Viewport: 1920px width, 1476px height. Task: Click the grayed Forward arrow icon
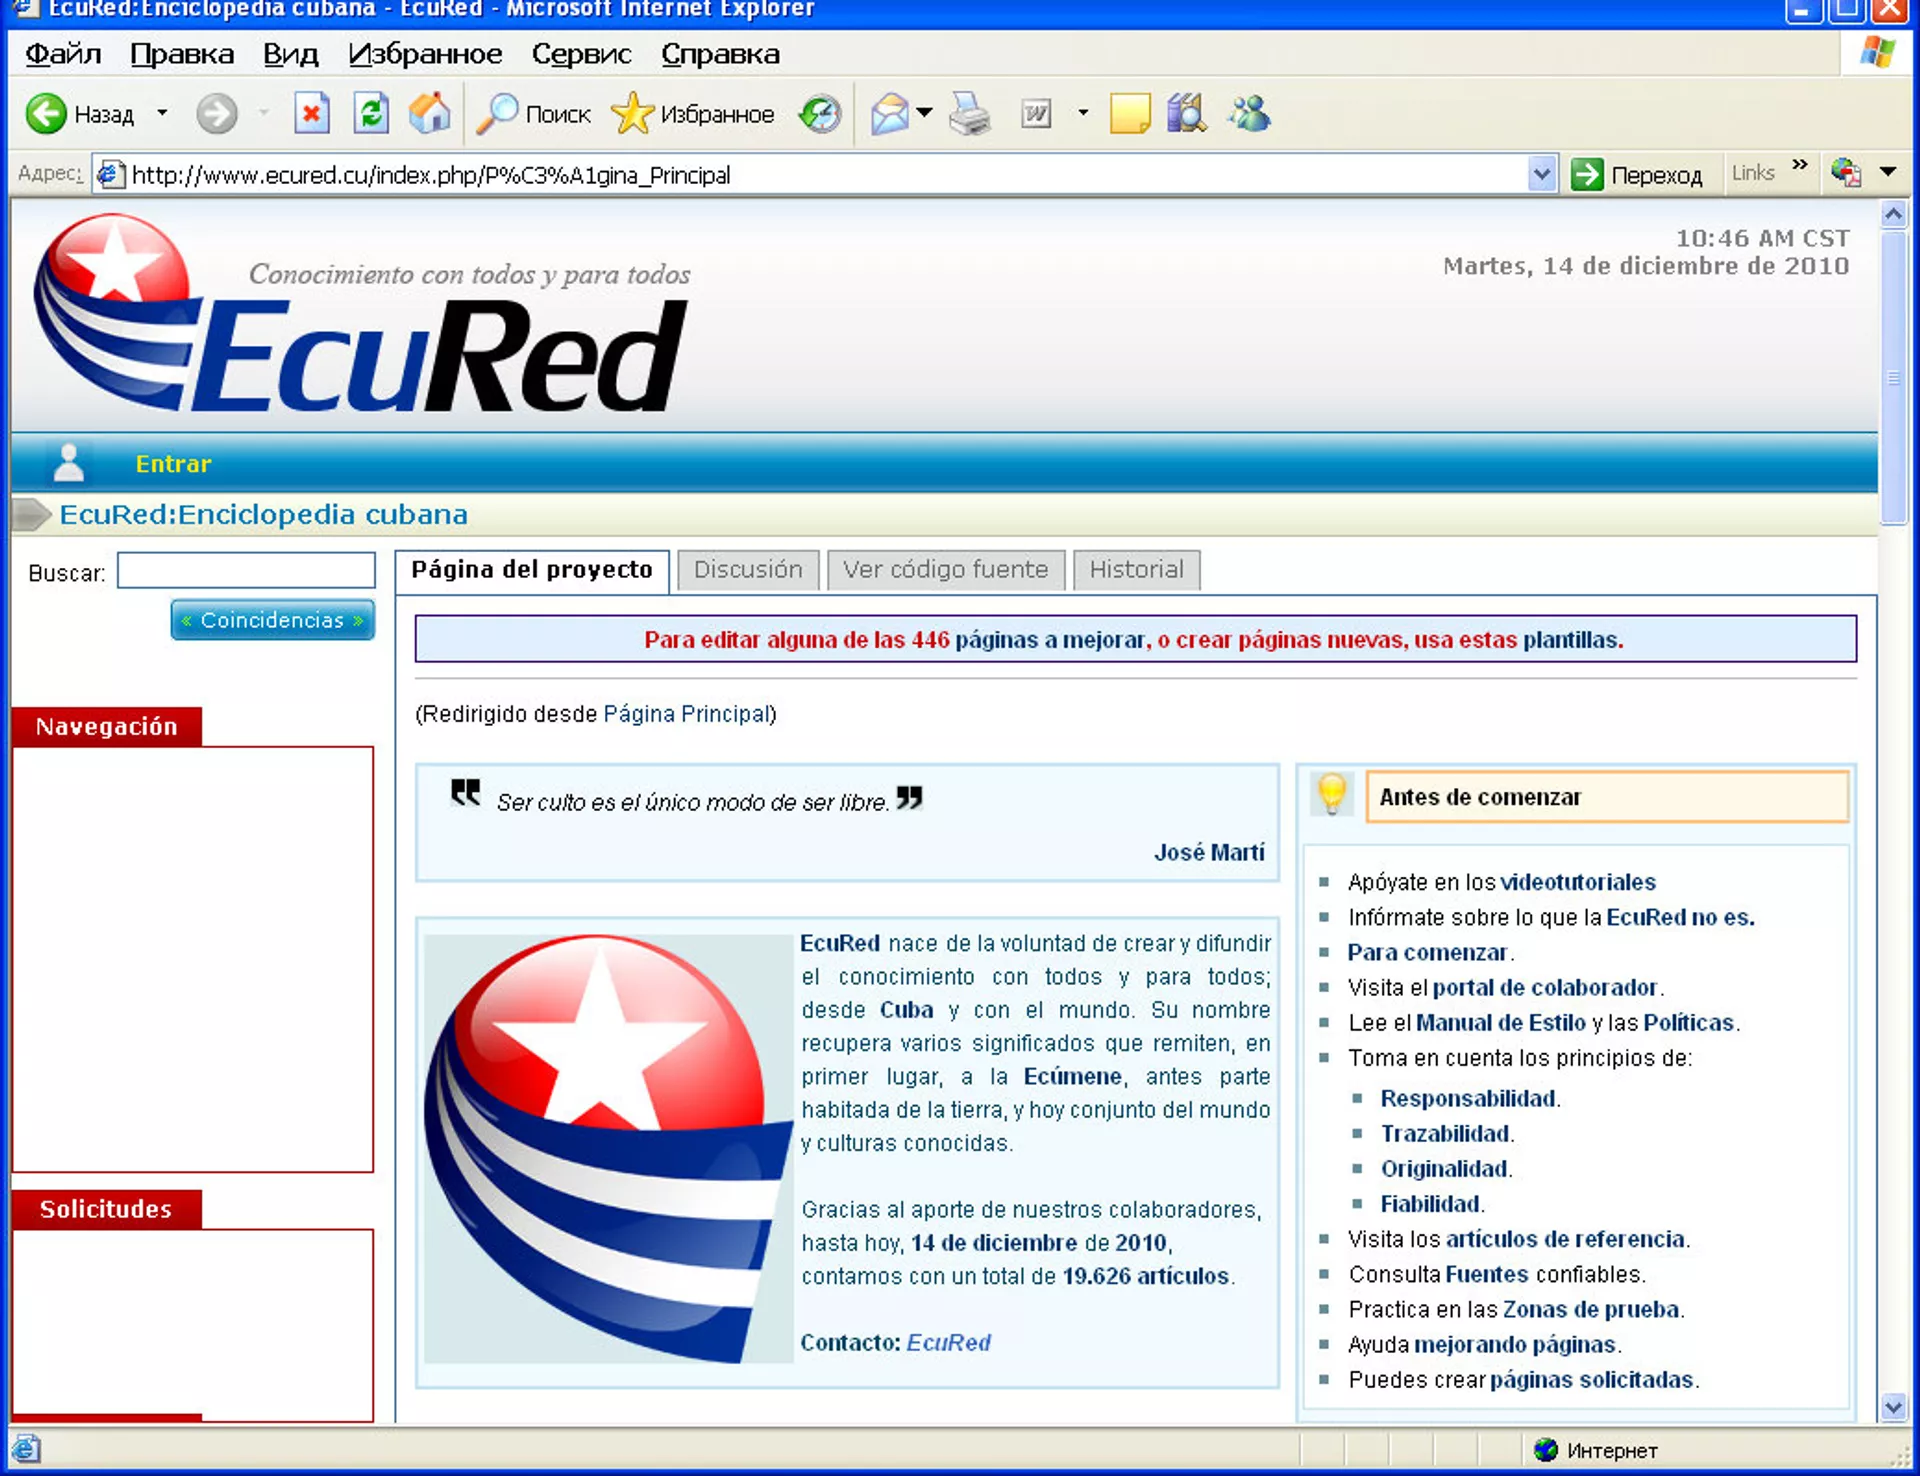[216, 114]
